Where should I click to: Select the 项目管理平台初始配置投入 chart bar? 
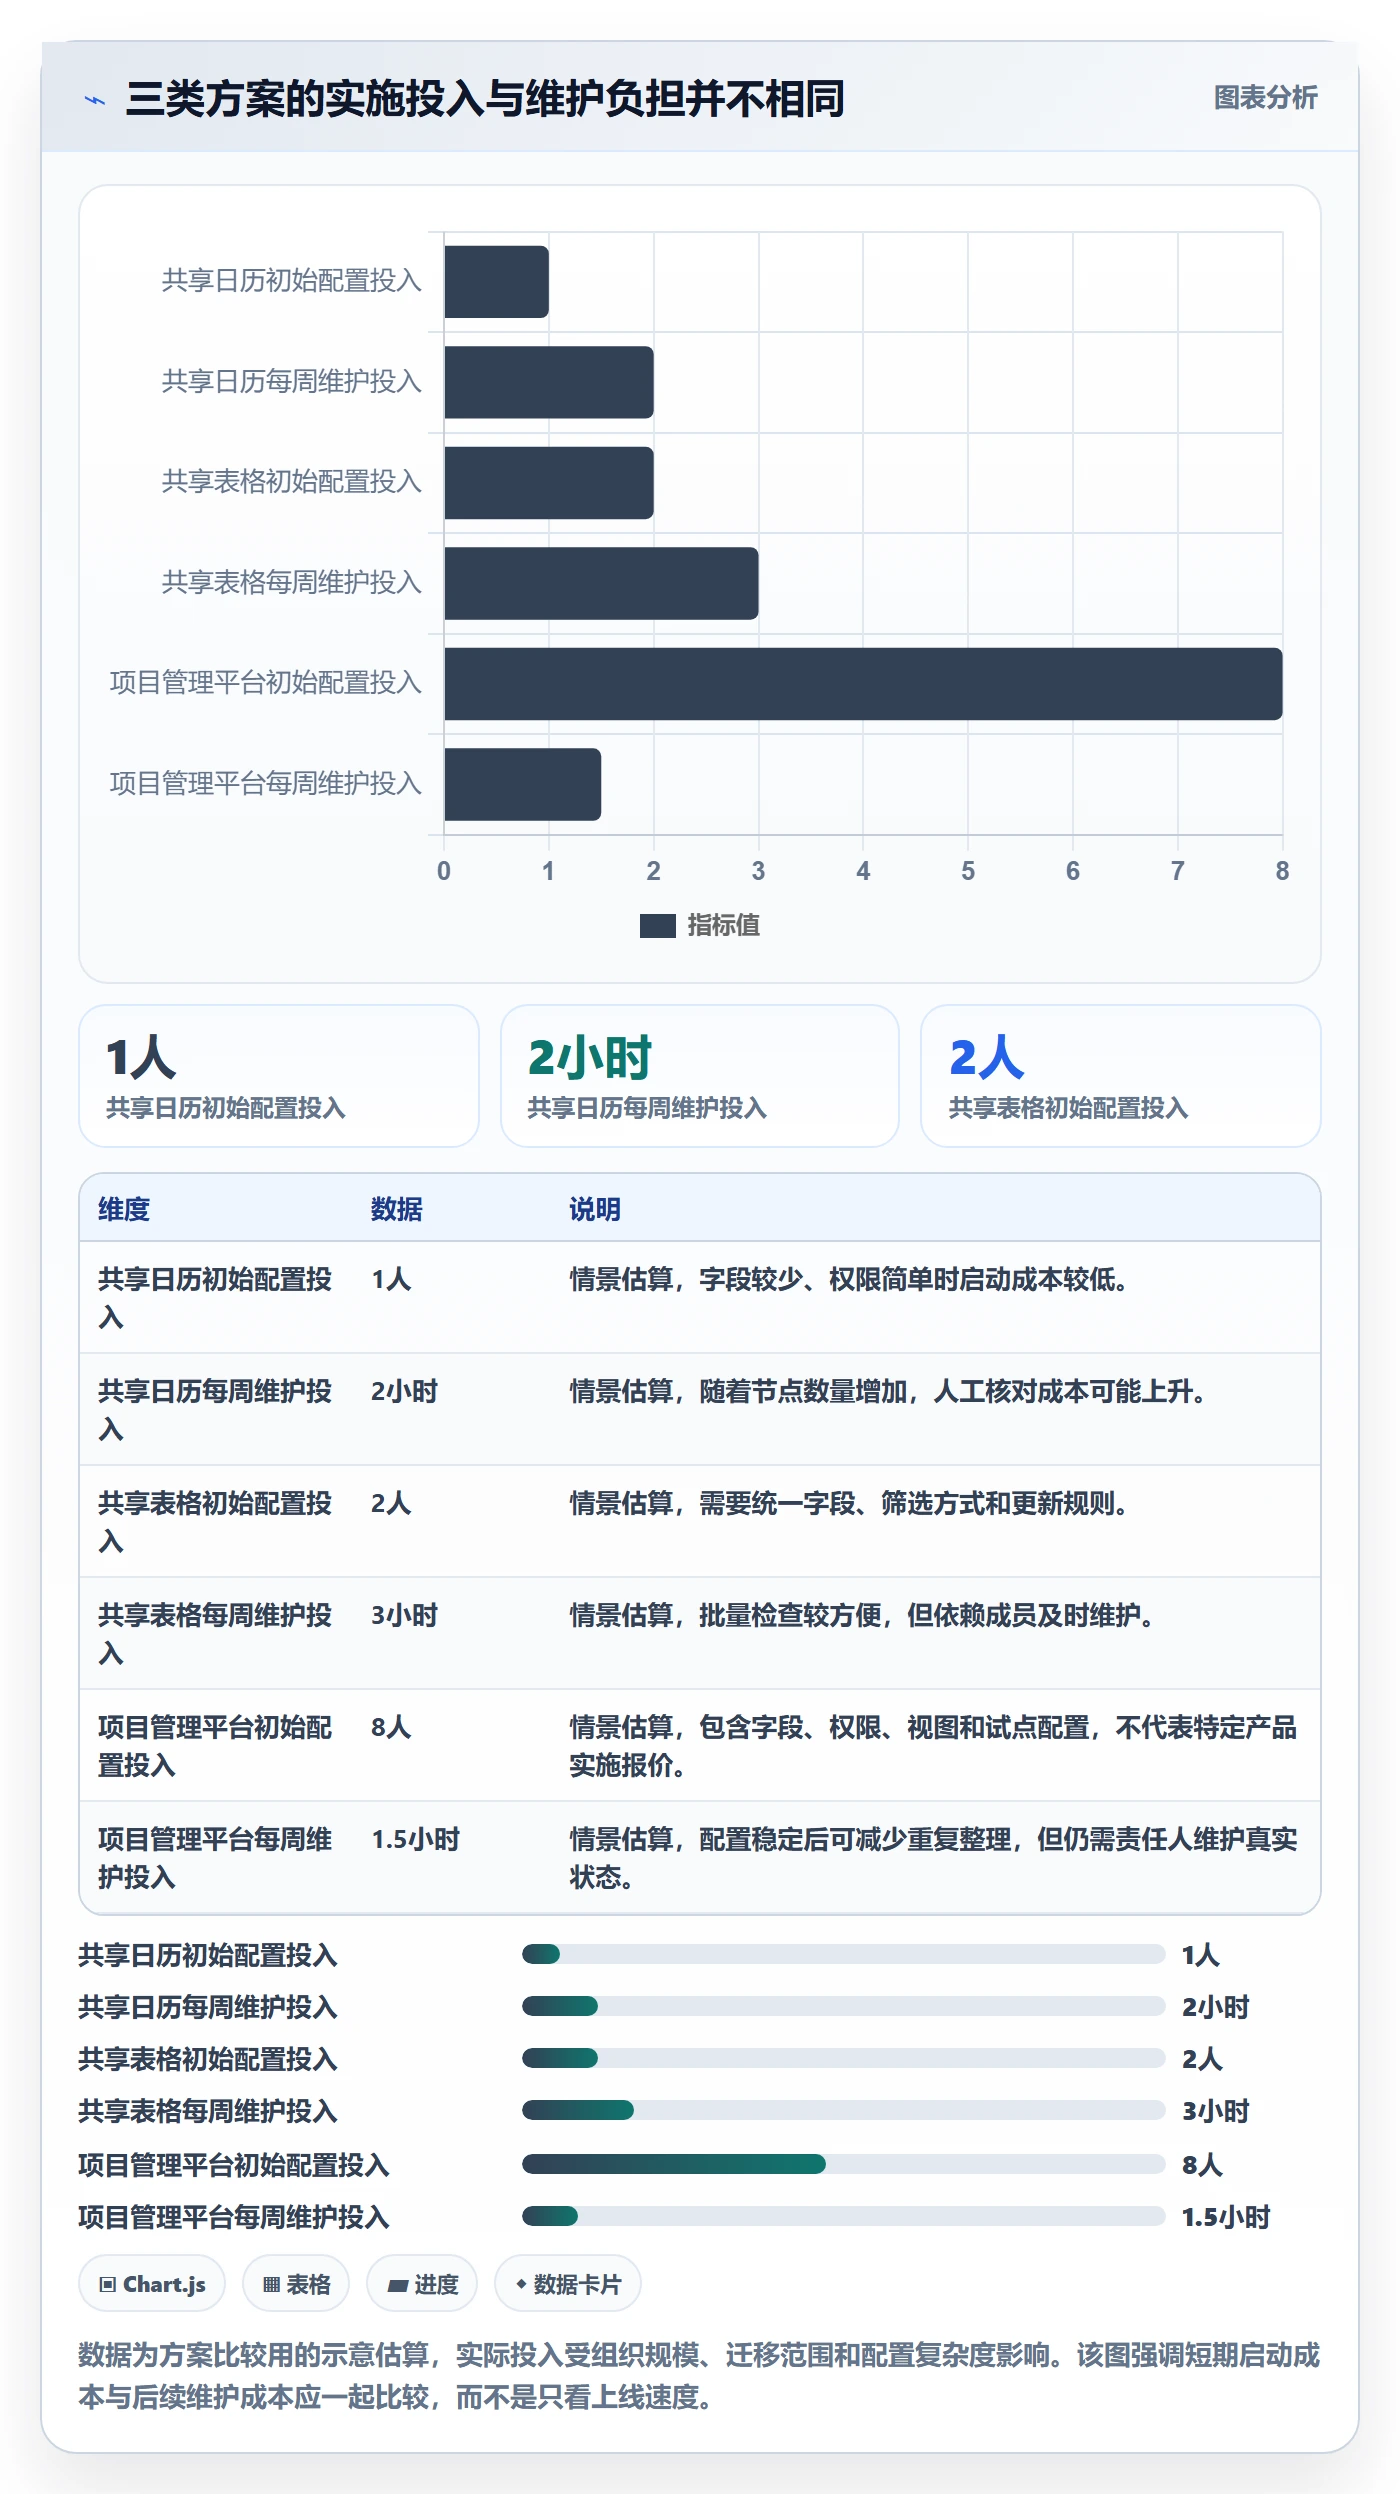pos(863,684)
